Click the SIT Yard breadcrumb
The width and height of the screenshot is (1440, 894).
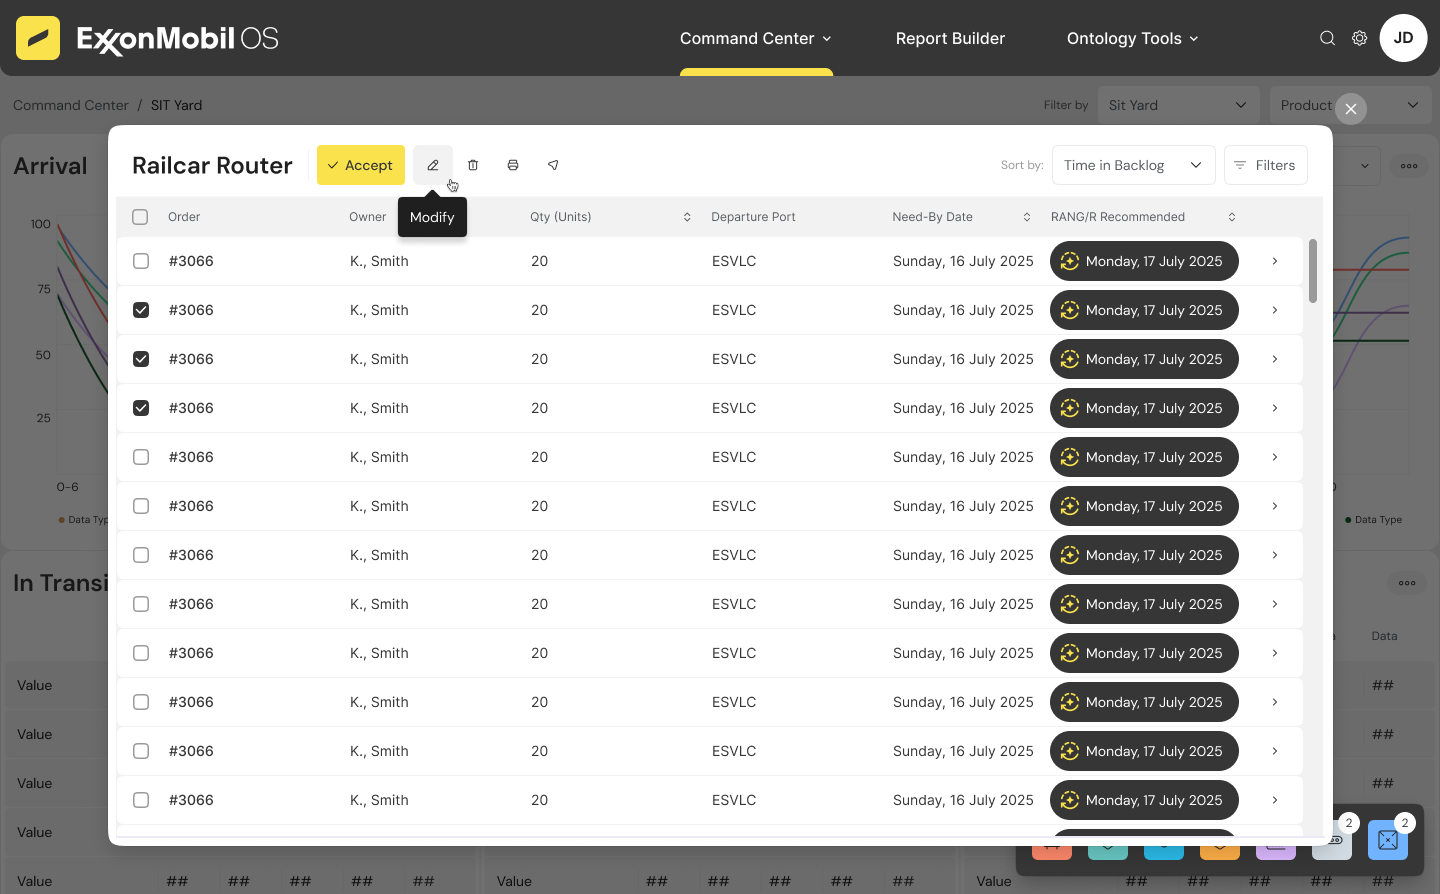click(176, 105)
